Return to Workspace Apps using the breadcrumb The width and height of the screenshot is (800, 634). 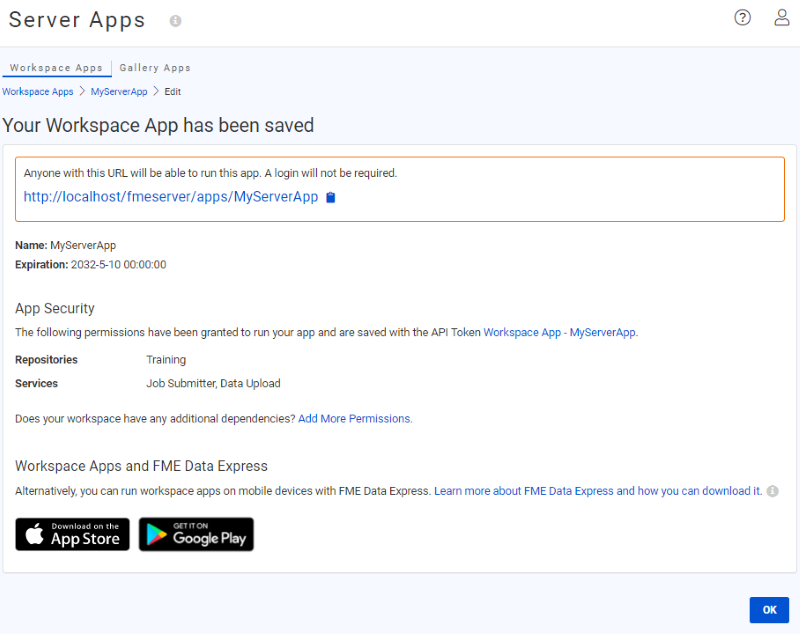click(37, 91)
